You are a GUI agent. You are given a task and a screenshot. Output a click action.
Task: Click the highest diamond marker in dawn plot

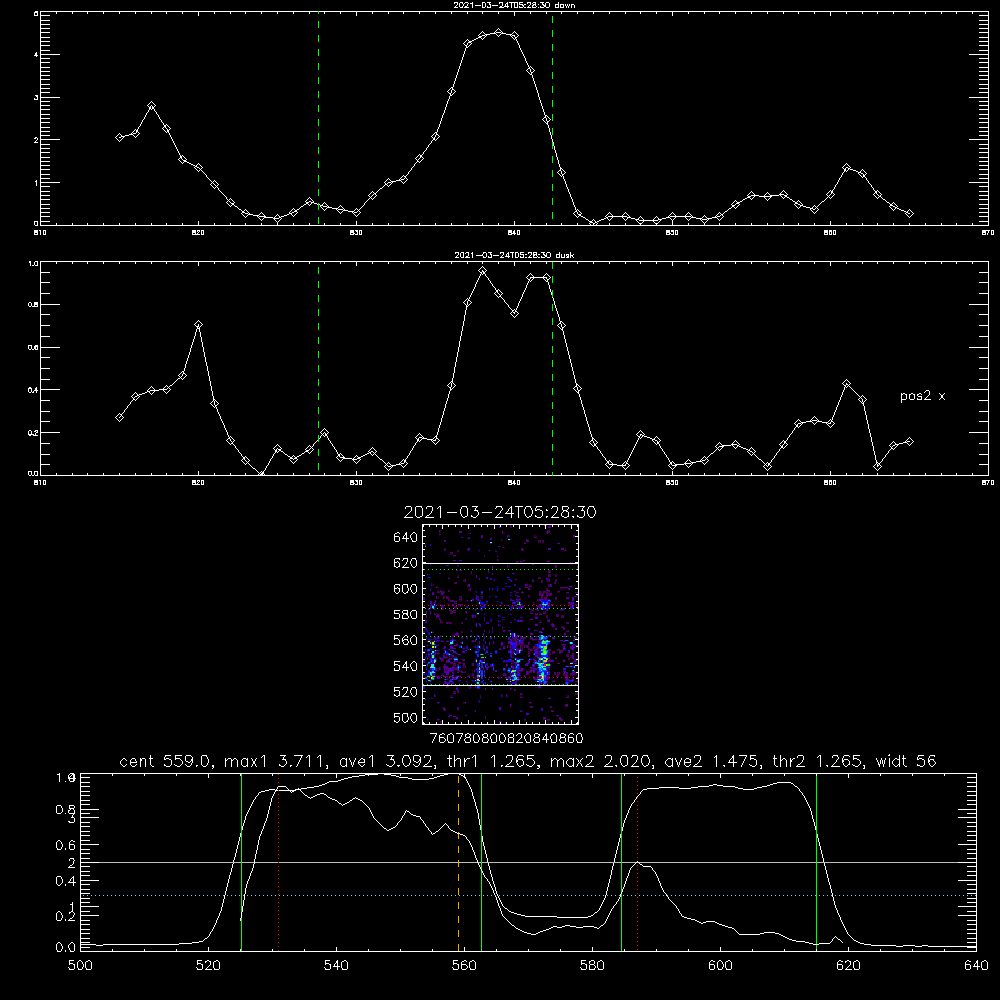click(x=499, y=33)
